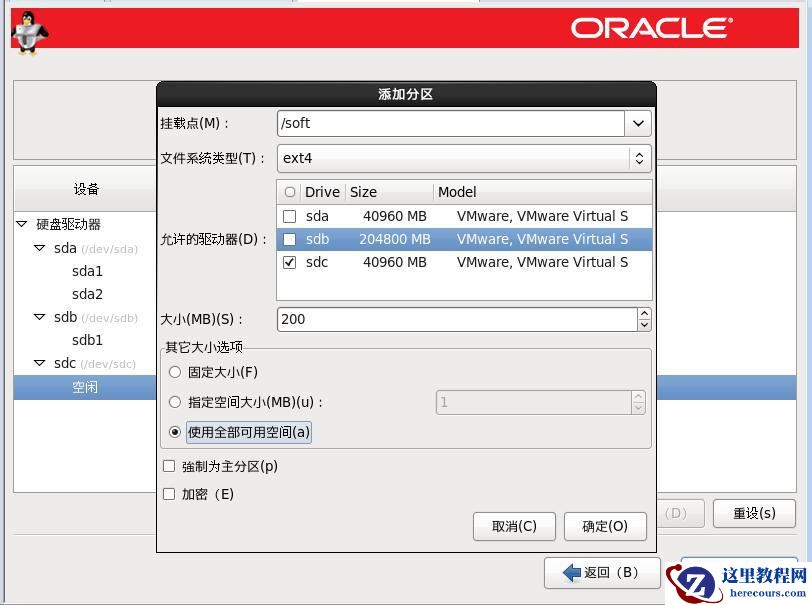Click the size field containing 200
Screen dimensions: 812x605
[457, 319]
